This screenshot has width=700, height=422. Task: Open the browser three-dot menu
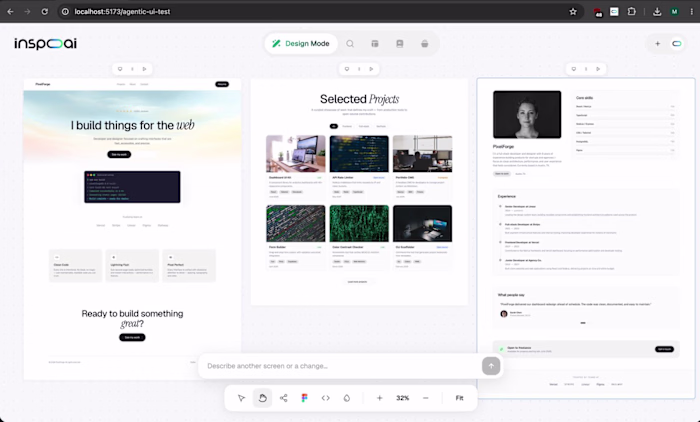[692, 12]
